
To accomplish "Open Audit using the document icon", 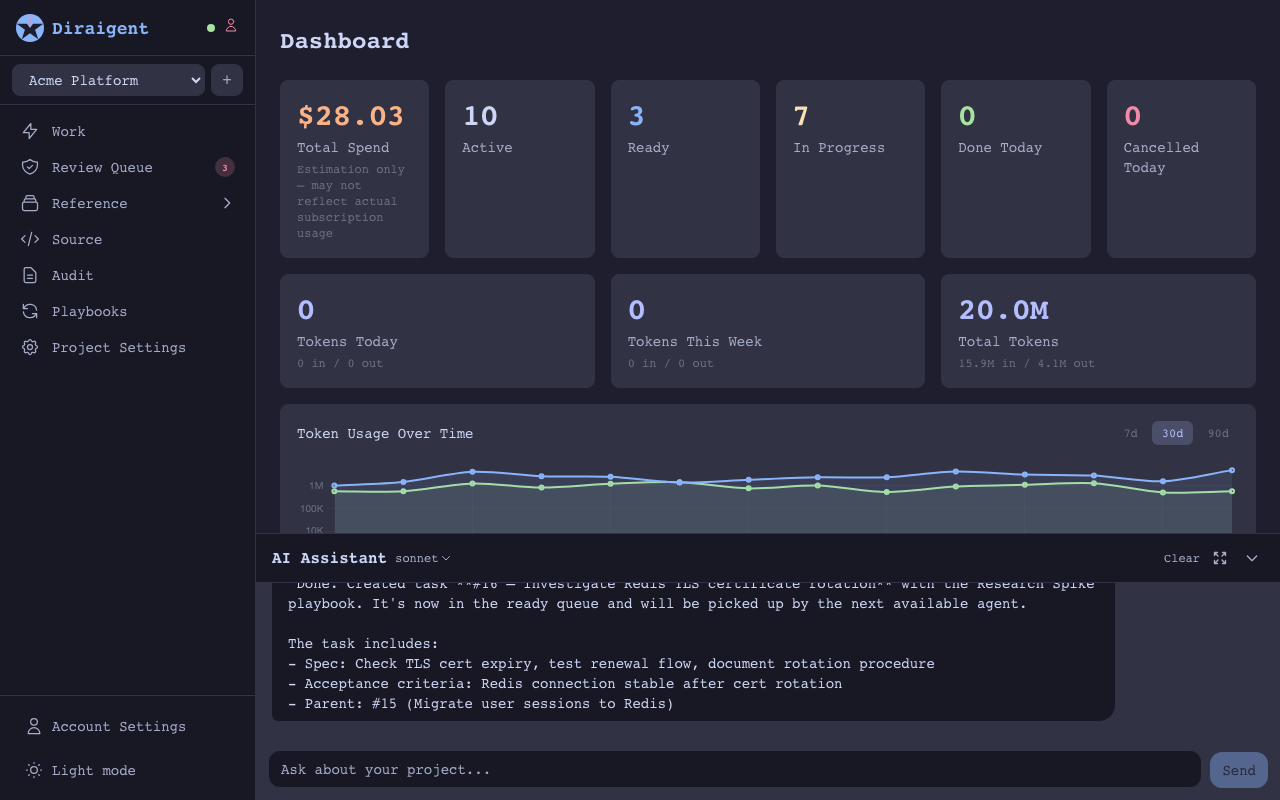I will 31,275.
